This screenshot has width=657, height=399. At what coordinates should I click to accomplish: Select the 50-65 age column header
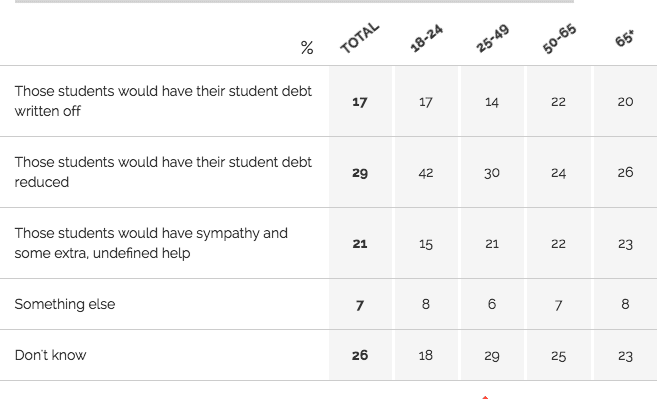(x=559, y=38)
